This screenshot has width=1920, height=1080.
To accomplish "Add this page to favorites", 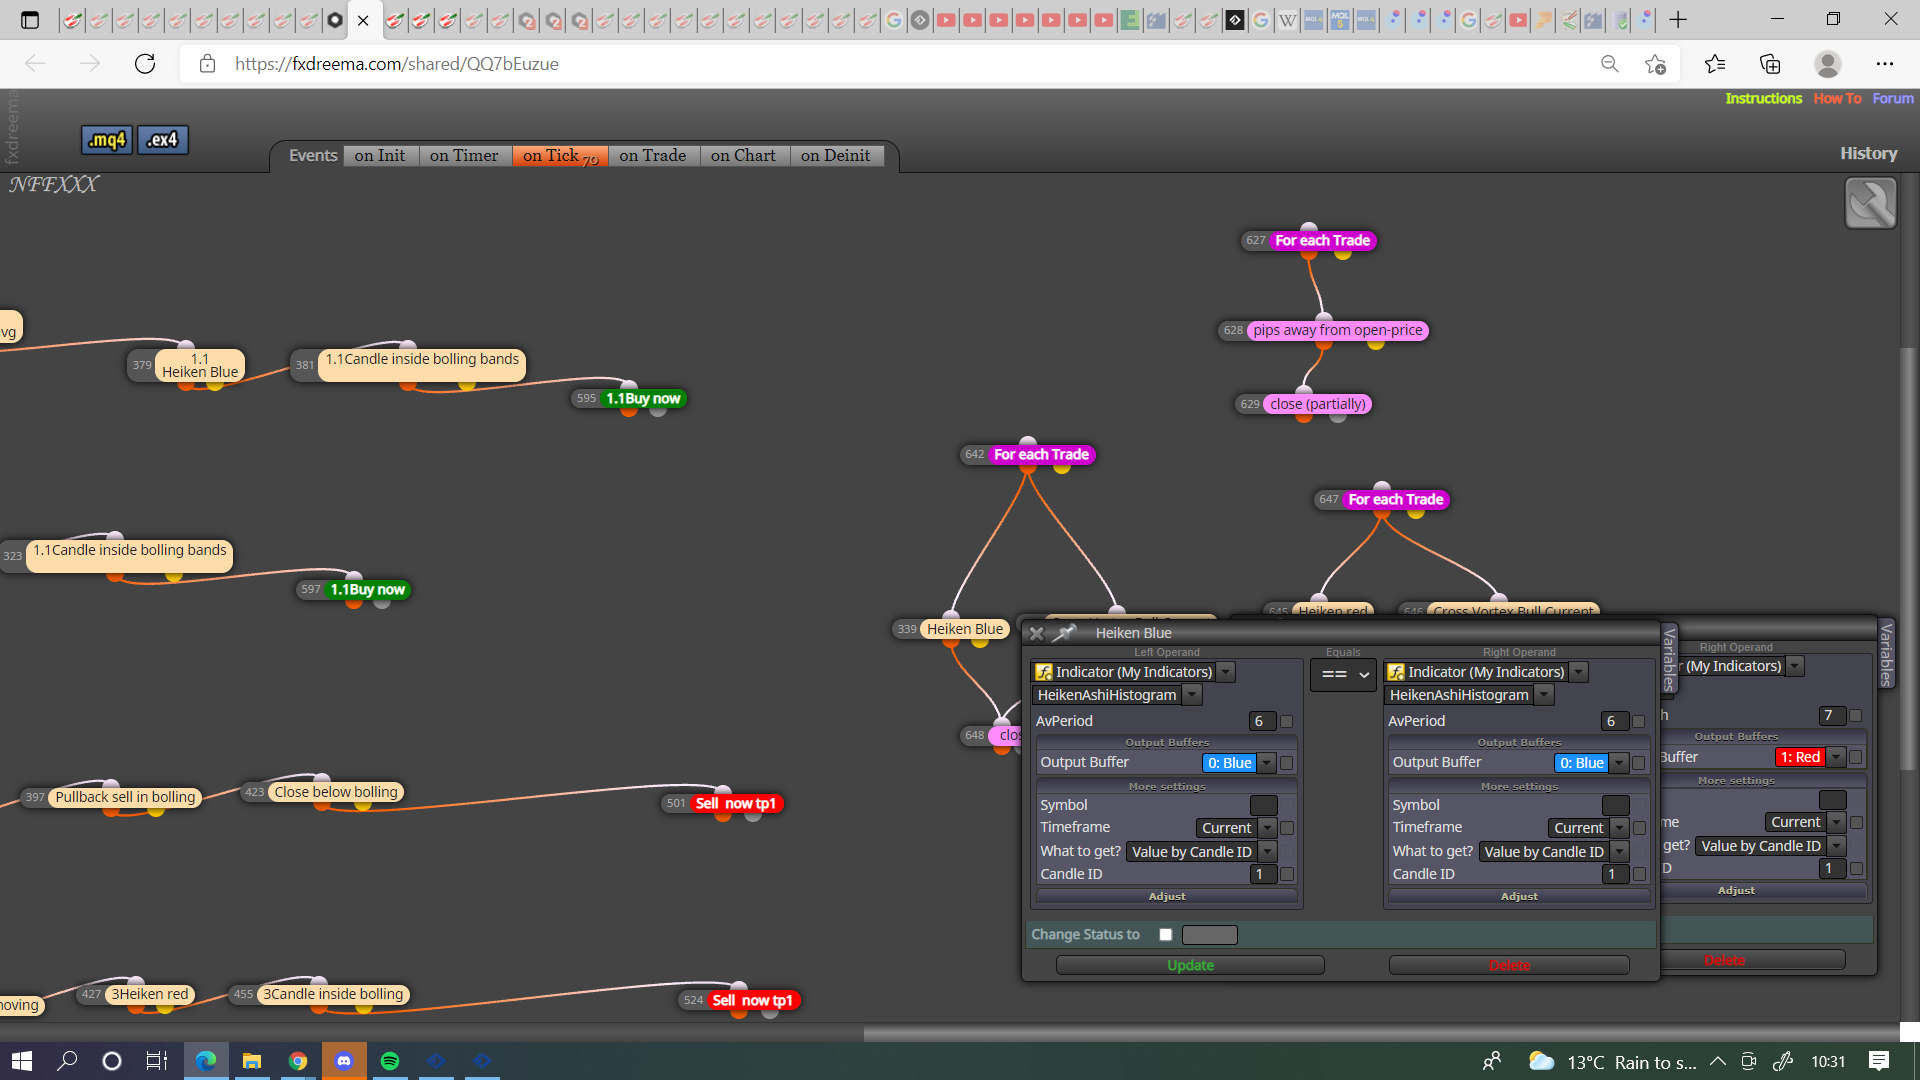I will point(1655,64).
